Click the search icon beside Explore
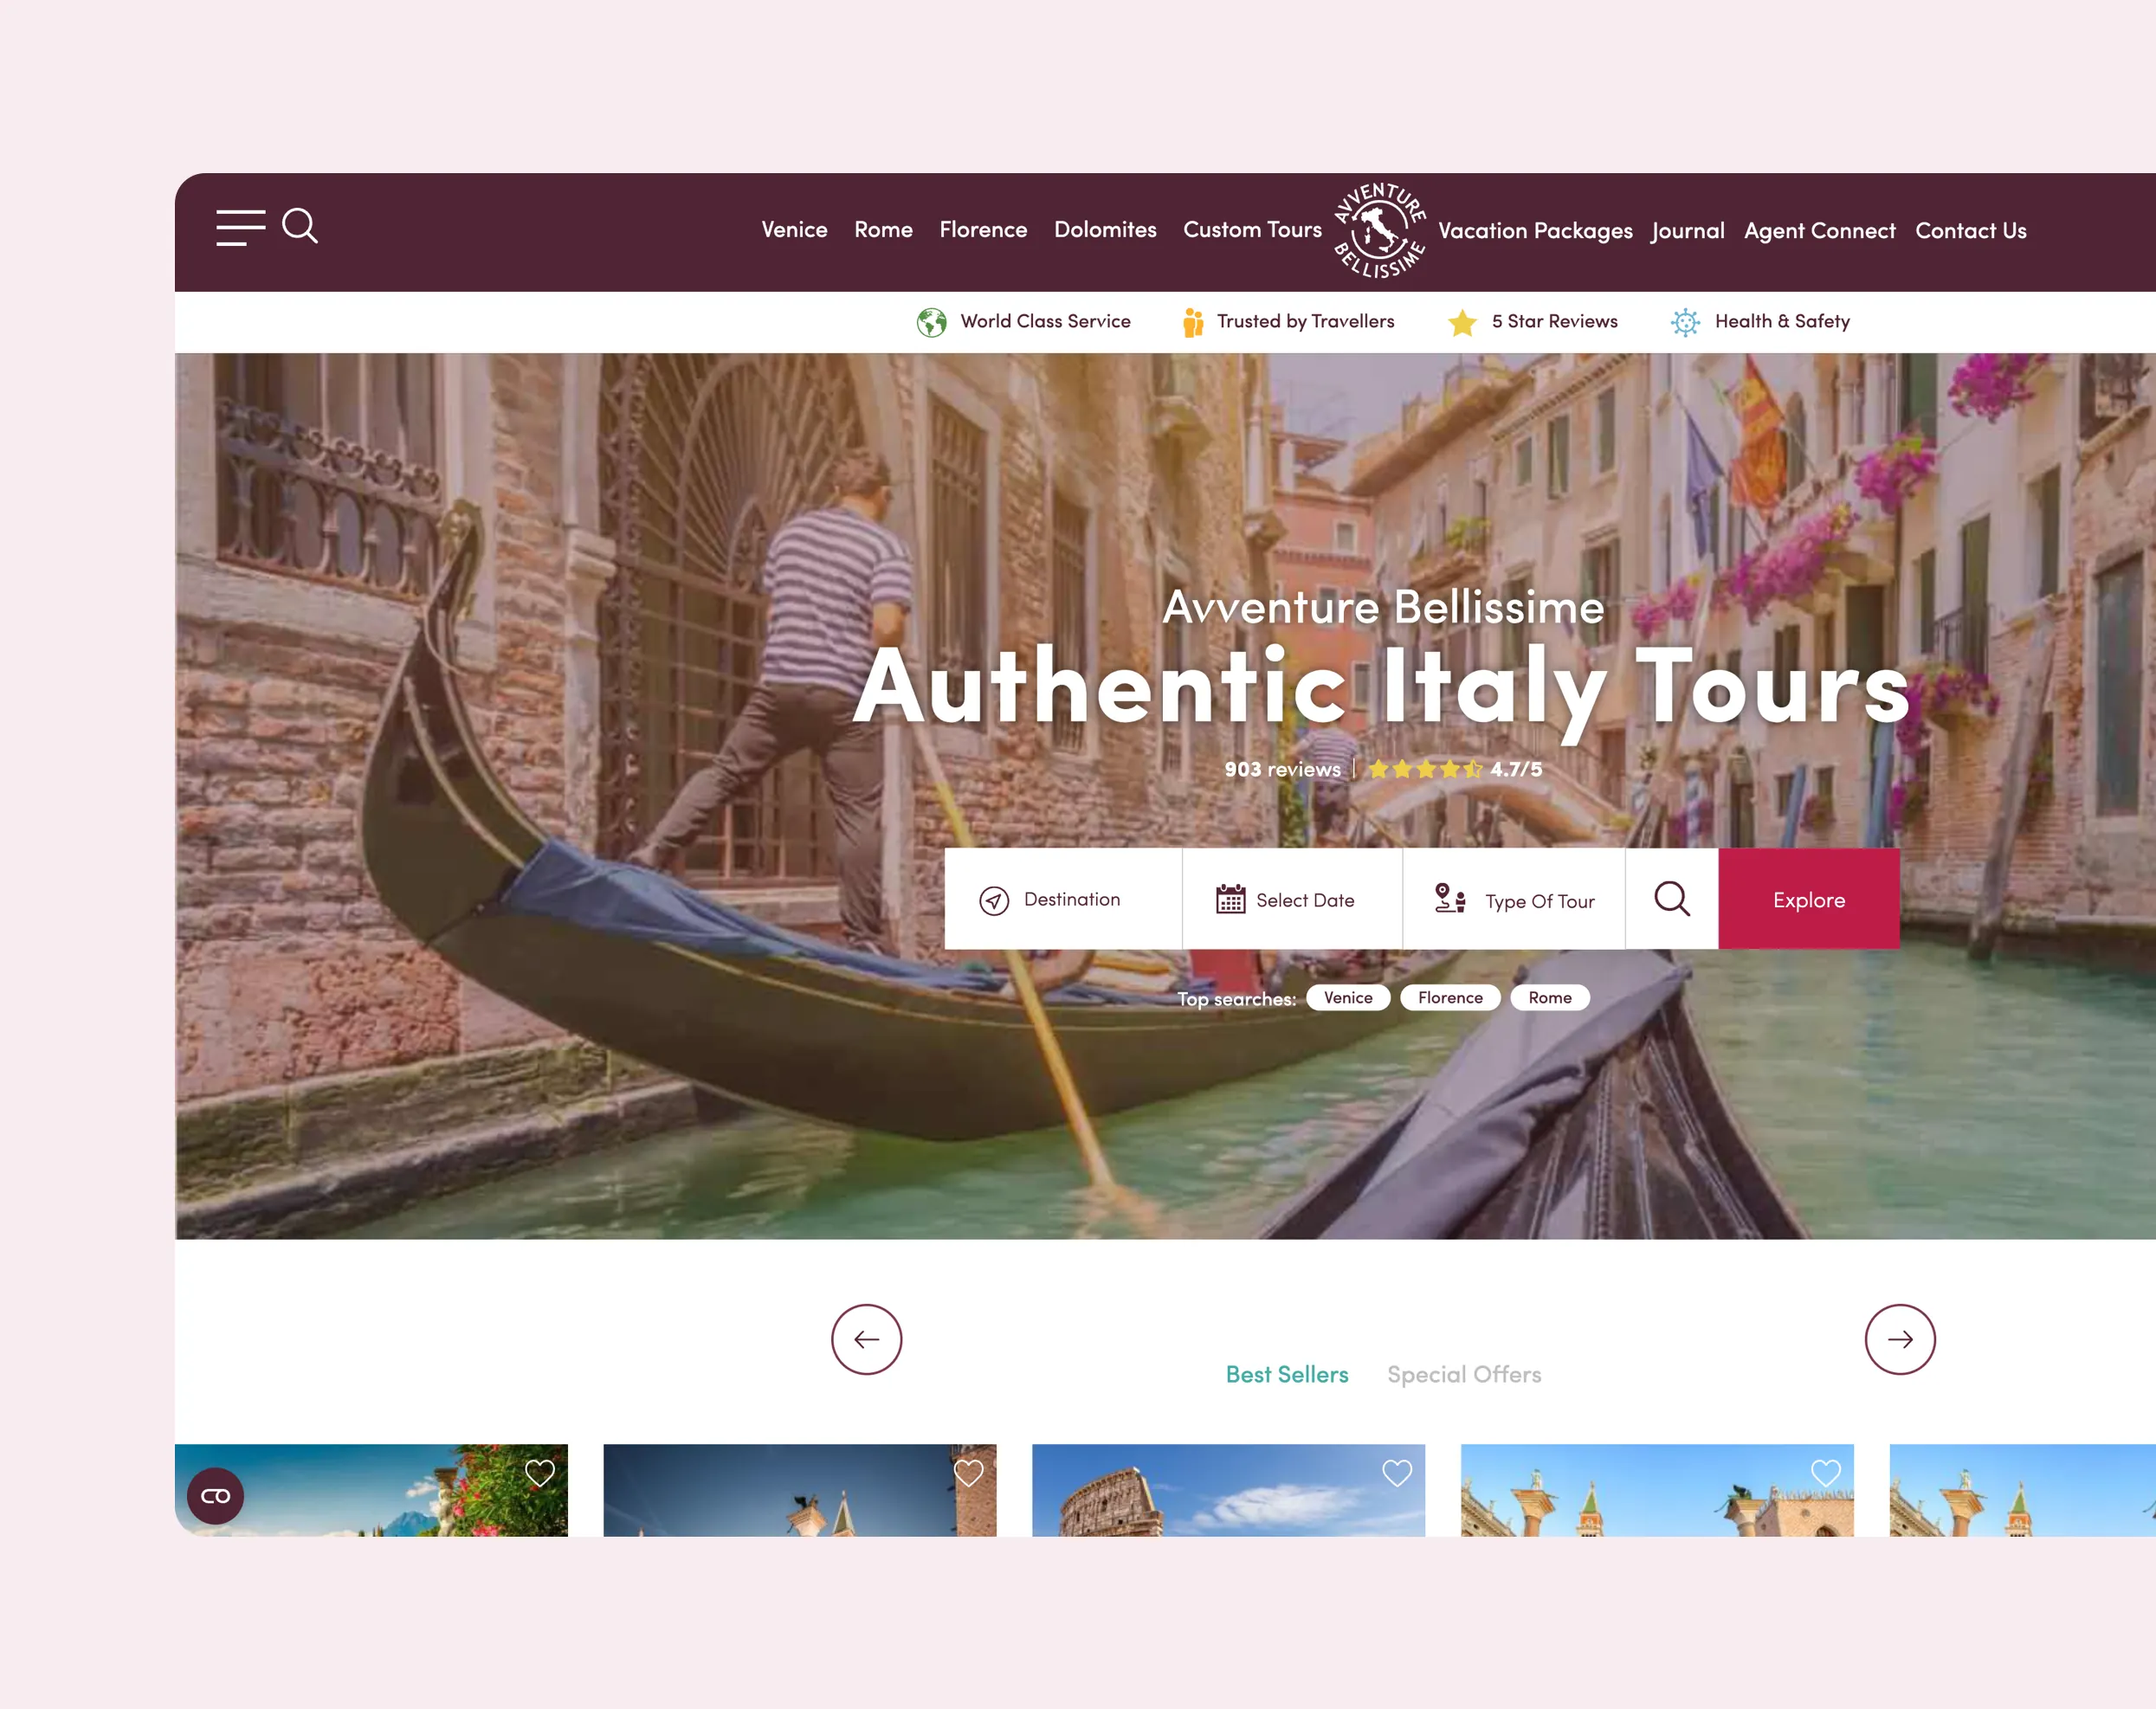 [x=1672, y=899]
